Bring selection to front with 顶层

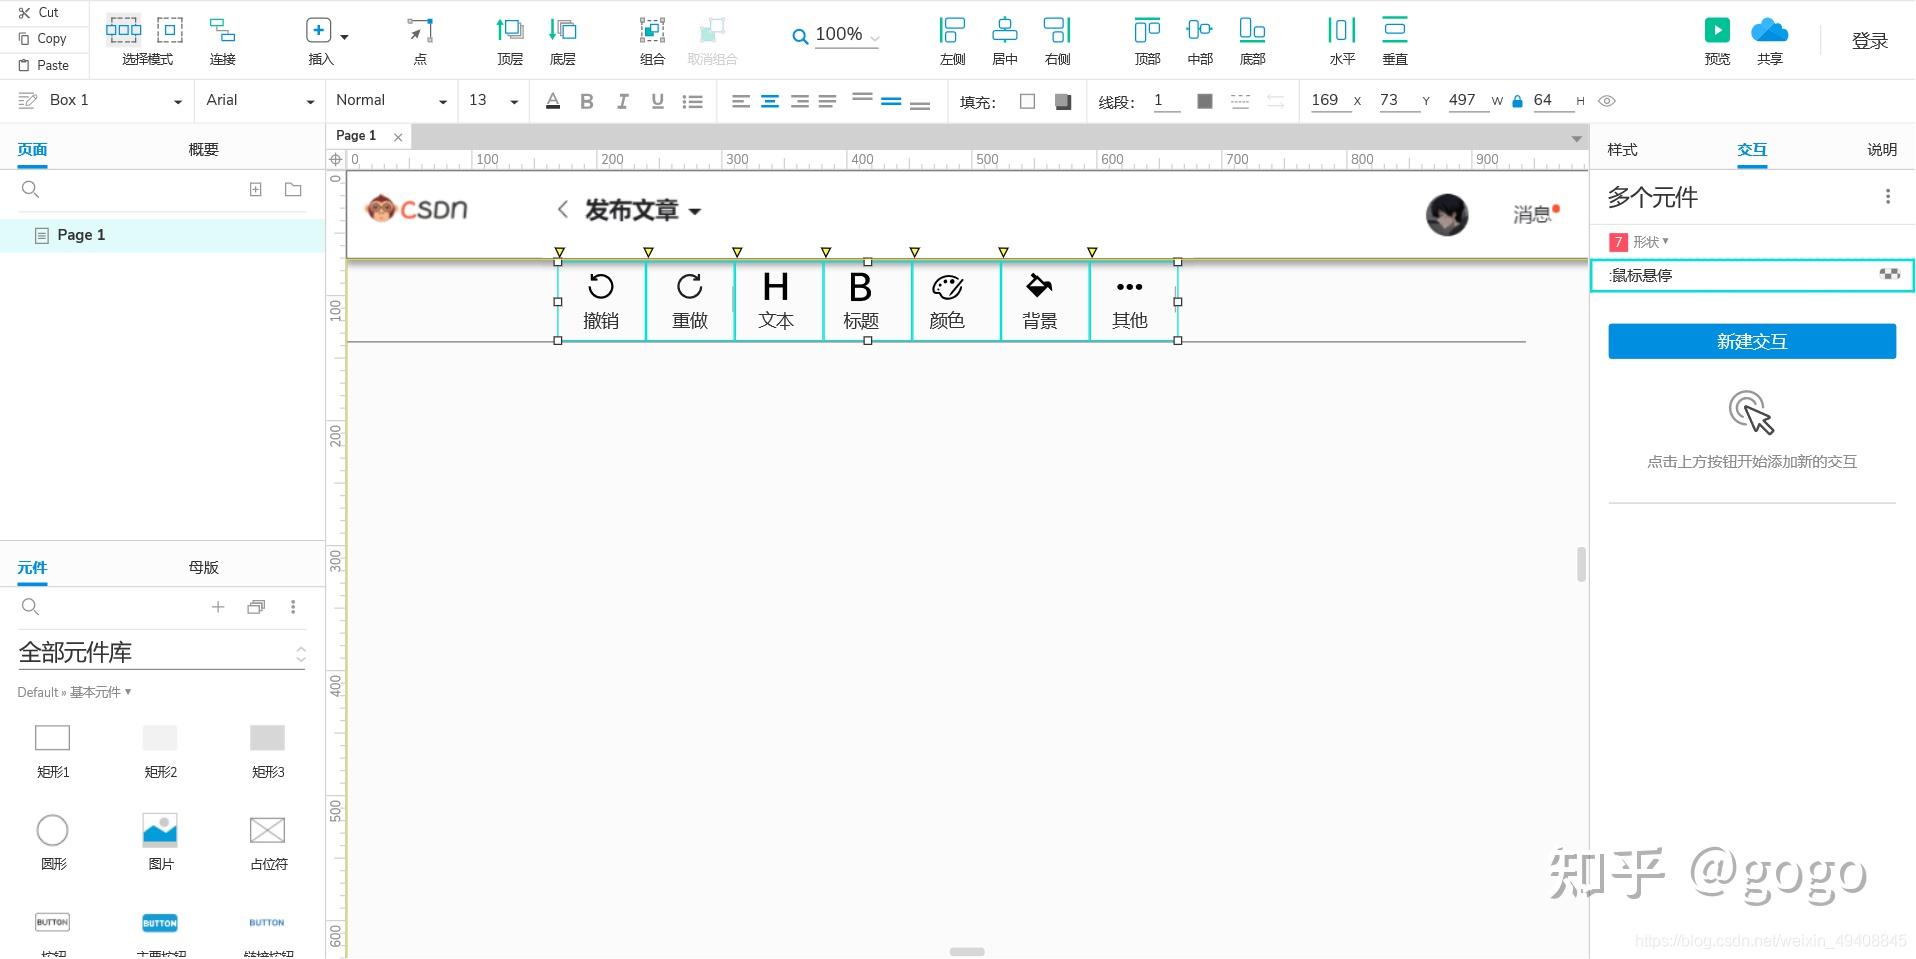(x=510, y=41)
